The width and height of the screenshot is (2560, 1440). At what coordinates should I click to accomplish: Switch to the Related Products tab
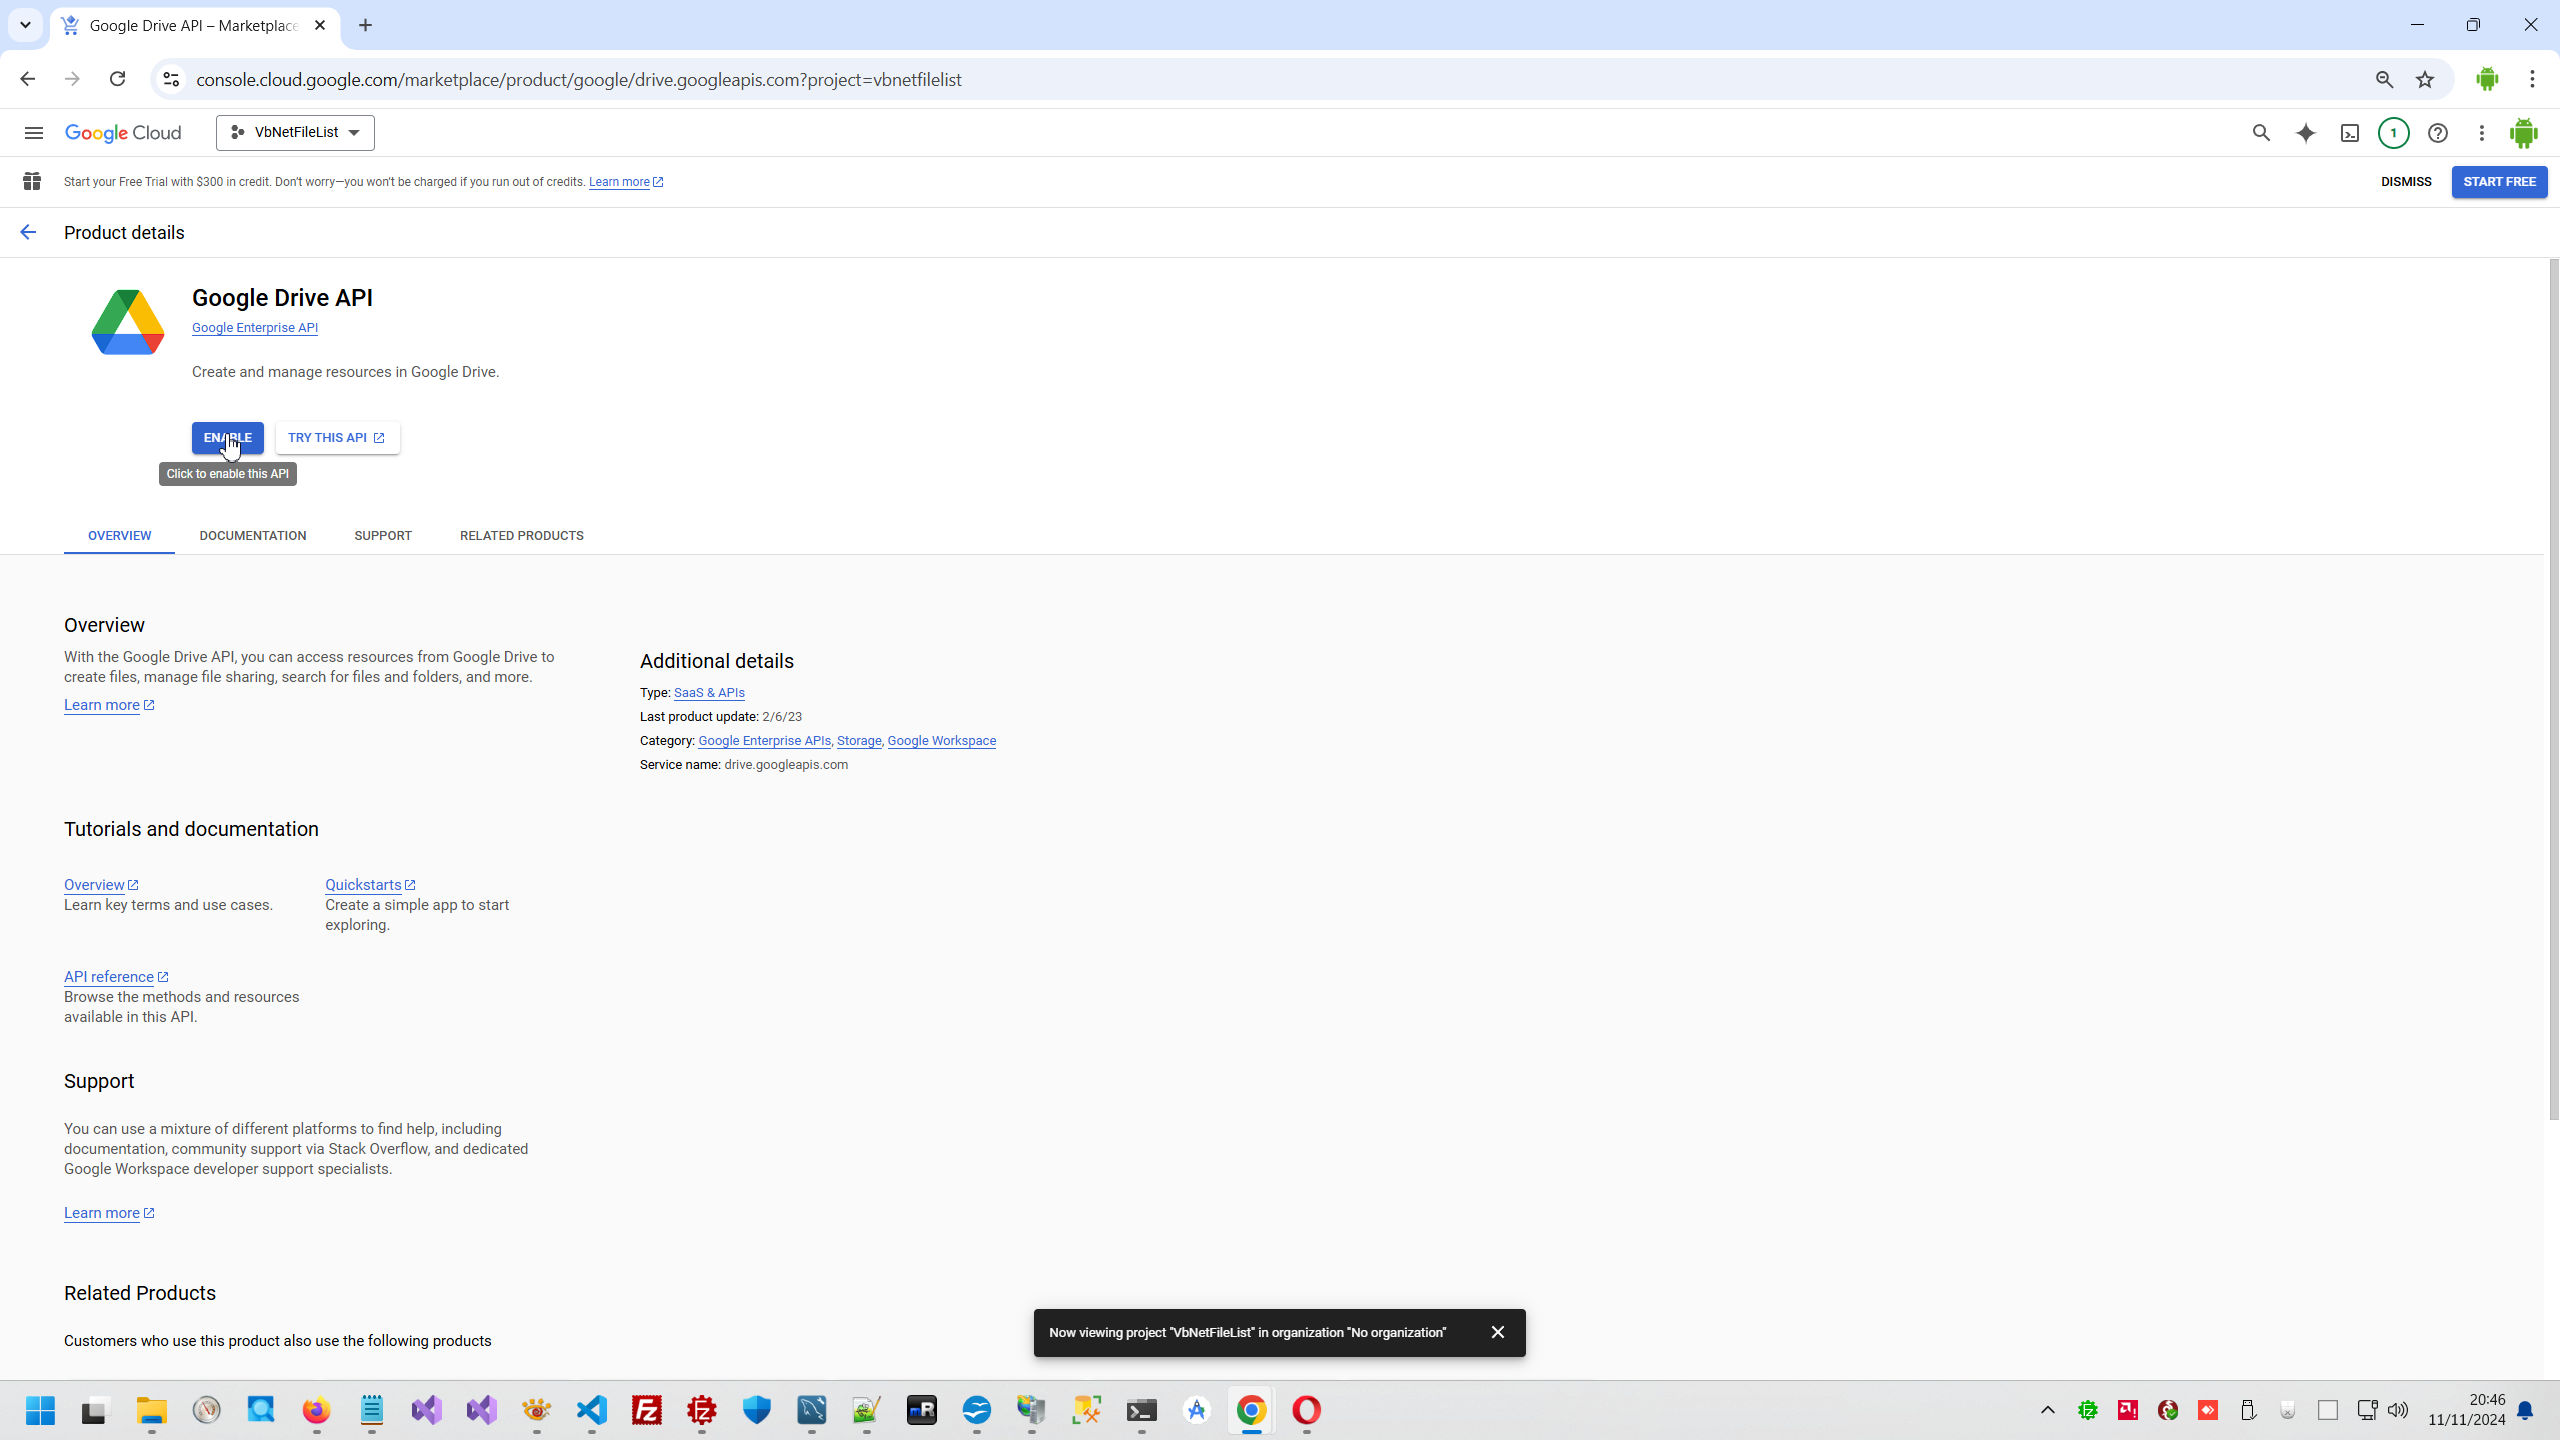[x=521, y=536]
